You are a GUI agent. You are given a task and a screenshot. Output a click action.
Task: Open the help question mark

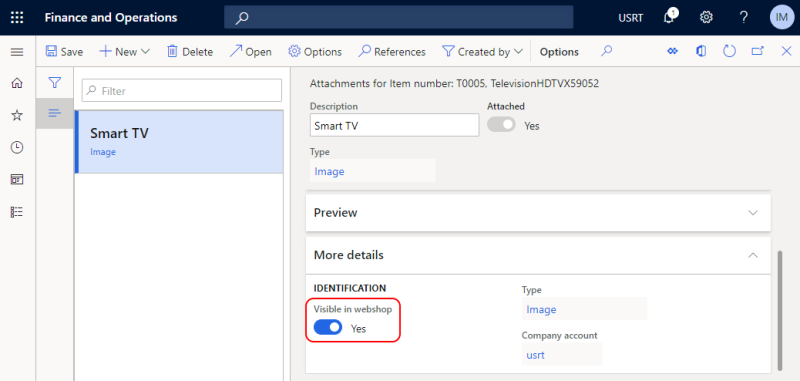(744, 17)
